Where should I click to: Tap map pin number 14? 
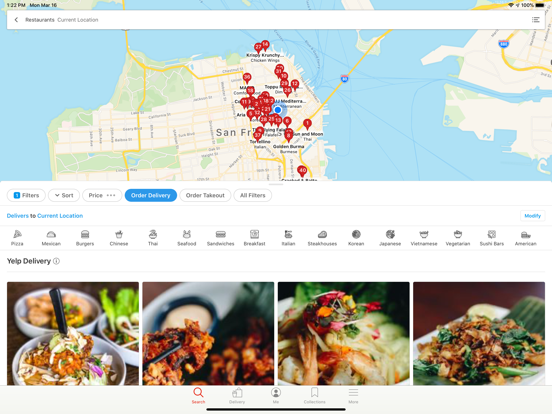(x=265, y=45)
